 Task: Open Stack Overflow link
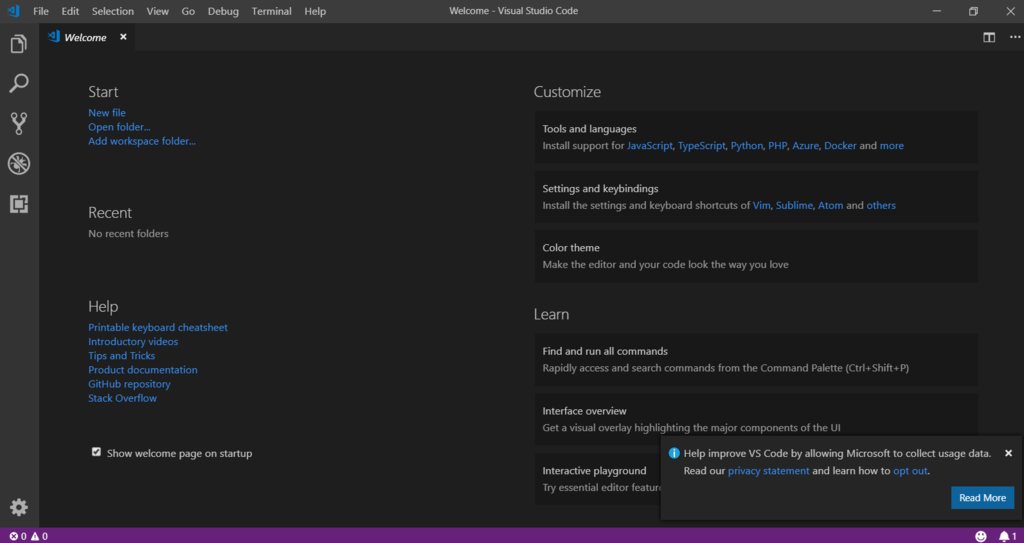123,398
